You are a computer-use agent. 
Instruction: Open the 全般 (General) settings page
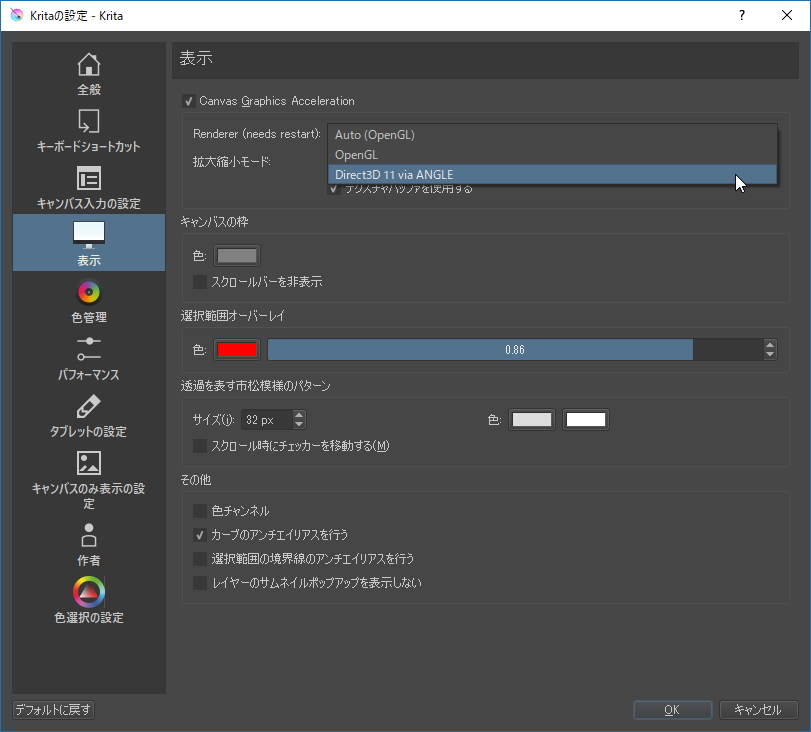[x=89, y=74]
